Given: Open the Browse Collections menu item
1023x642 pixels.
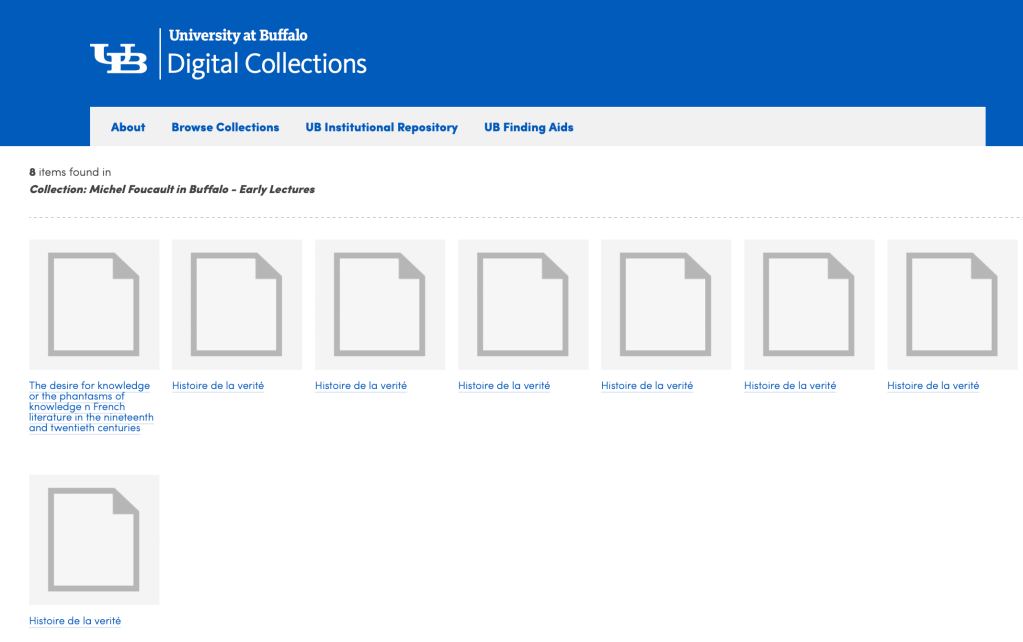Looking at the screenshot, I should (225, 127).
